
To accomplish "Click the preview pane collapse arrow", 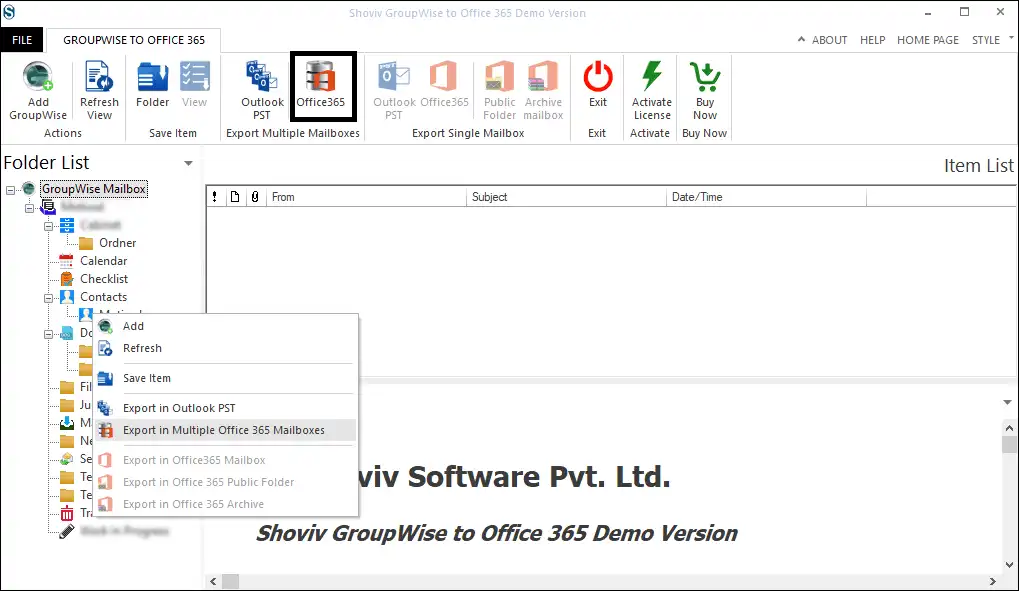I will [1007, 402].
